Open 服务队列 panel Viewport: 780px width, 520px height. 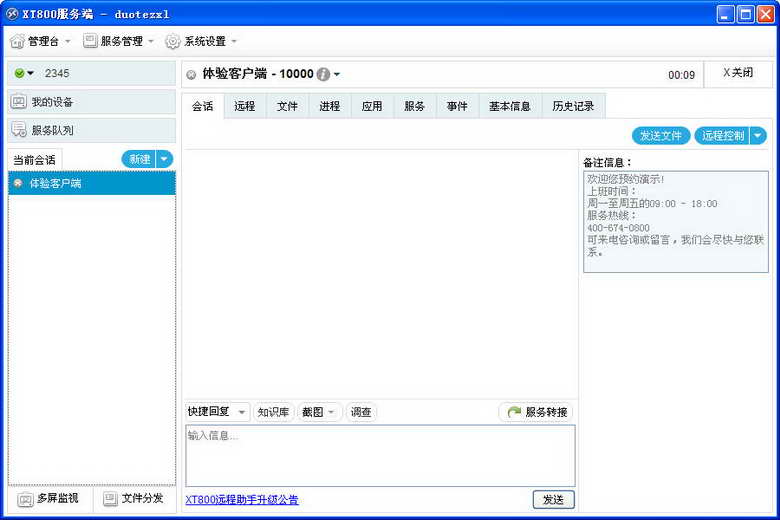(92, 130)
